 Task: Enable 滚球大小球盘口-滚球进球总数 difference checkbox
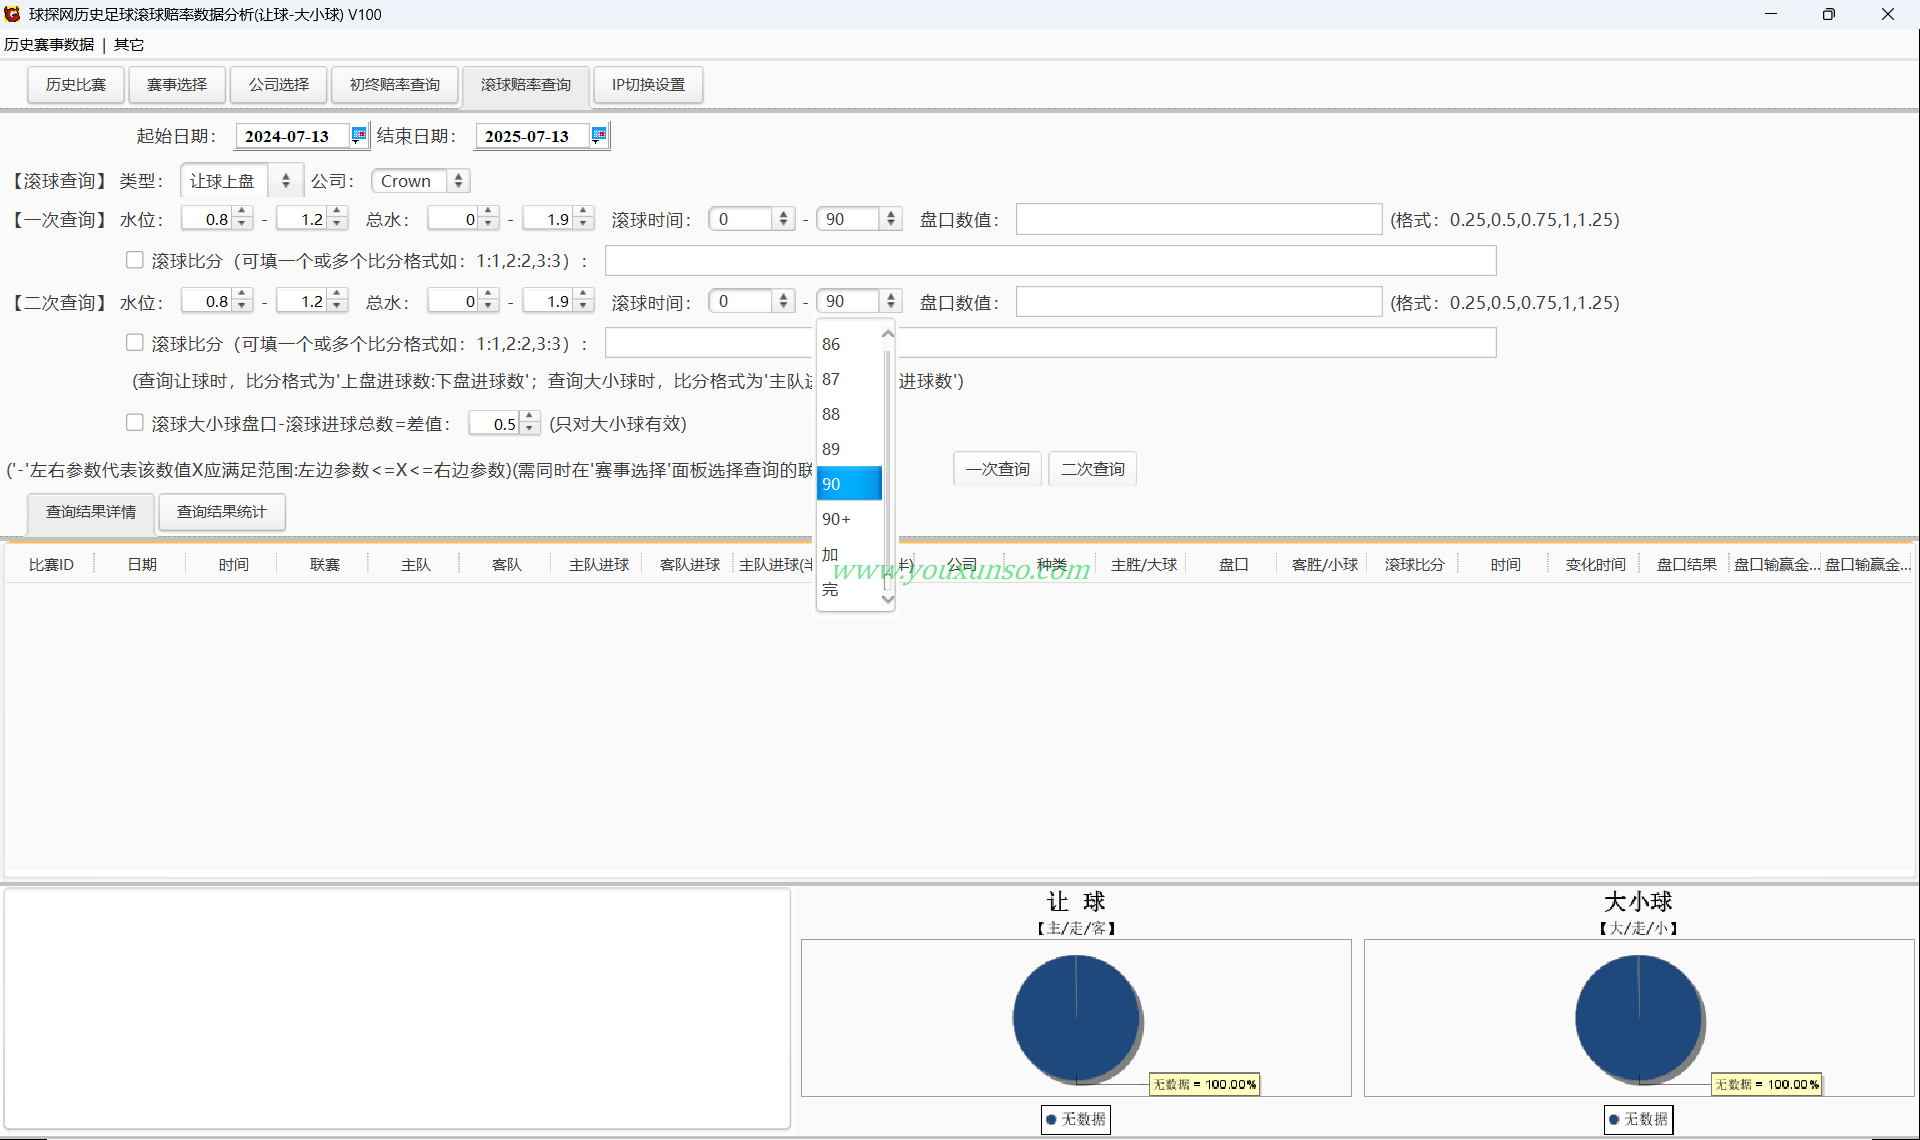(134, 423)
